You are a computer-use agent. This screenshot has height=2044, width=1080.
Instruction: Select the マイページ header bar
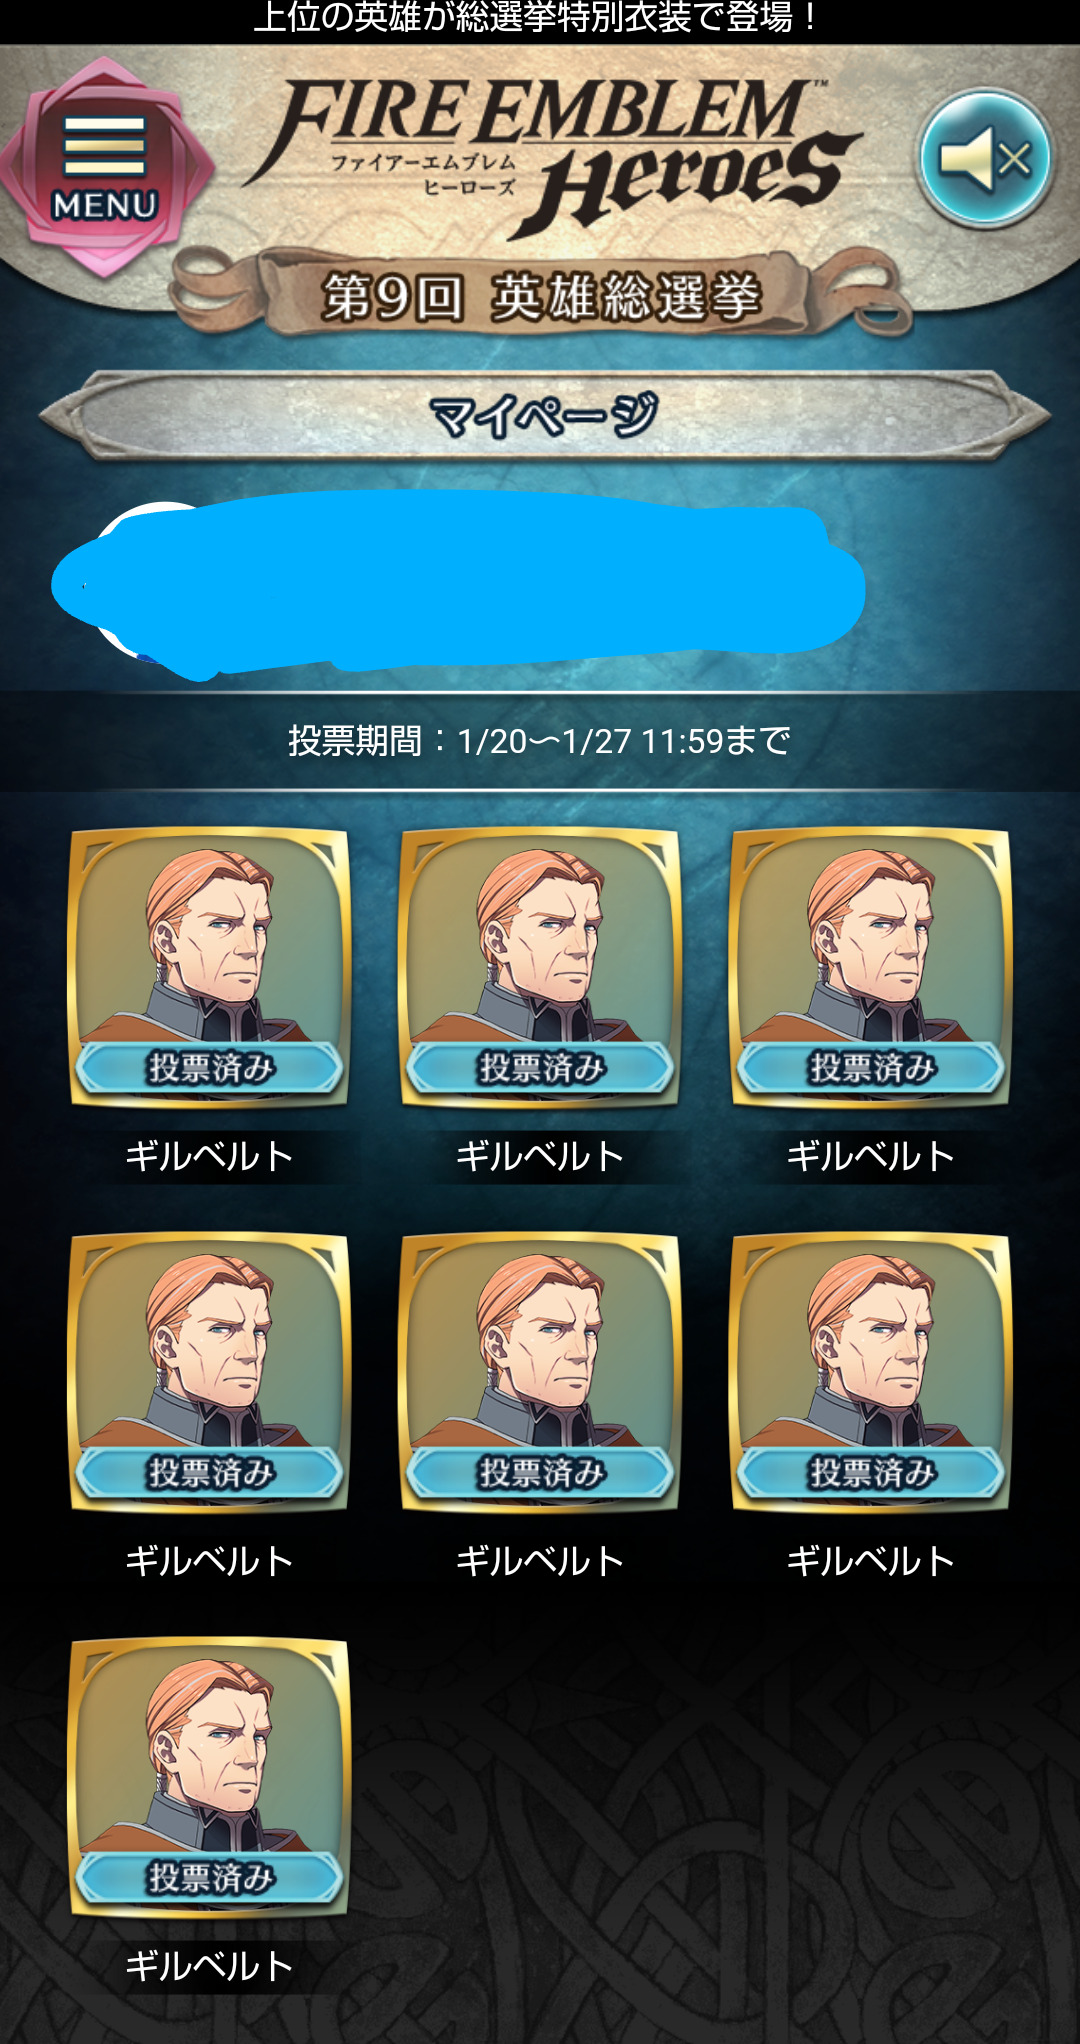point(544,415)
